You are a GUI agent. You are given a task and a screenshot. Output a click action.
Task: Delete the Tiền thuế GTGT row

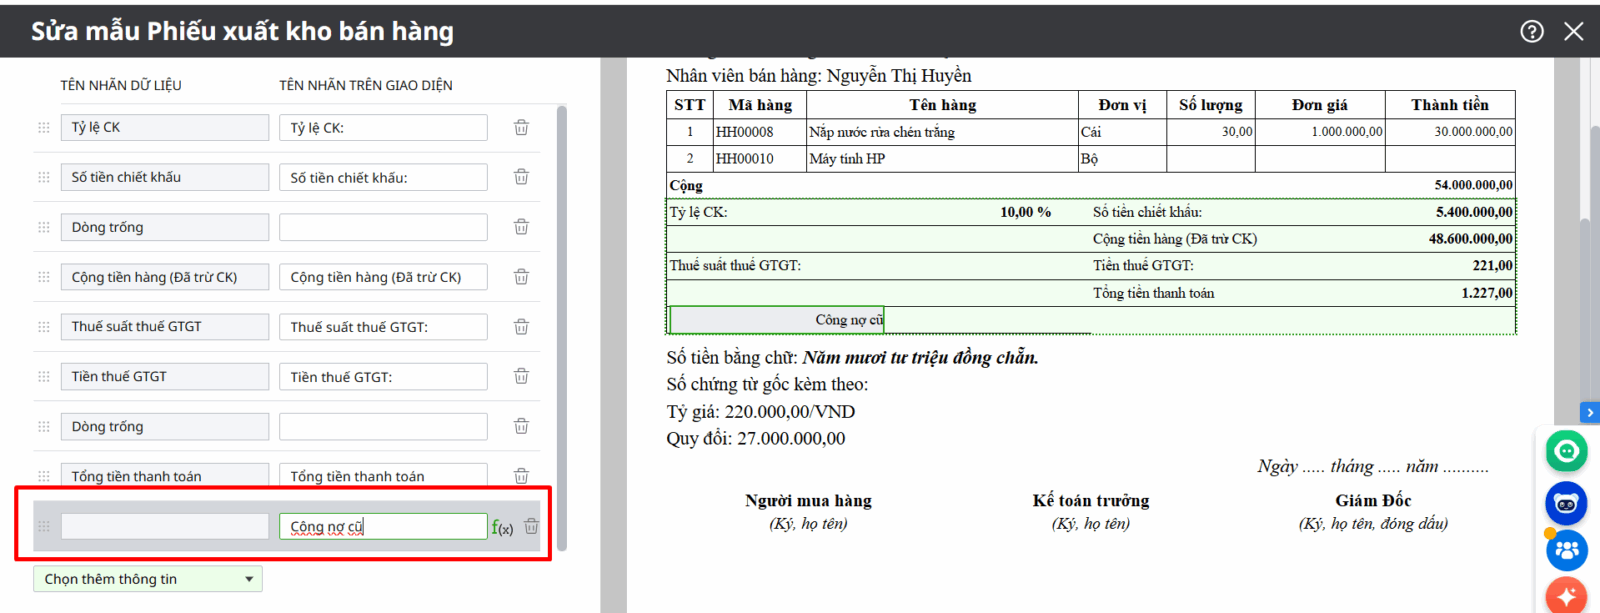[x=521, y=376]
